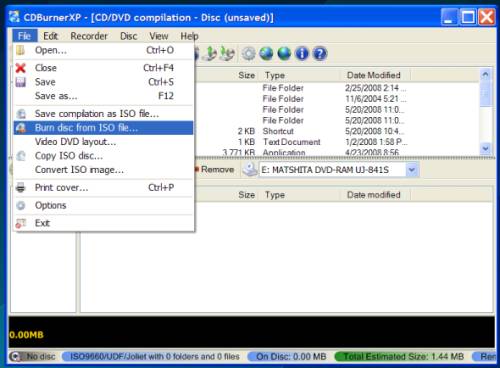Open the Recorder menu
The width and height of the screenshot is (500, 368).
coord(89,36)
